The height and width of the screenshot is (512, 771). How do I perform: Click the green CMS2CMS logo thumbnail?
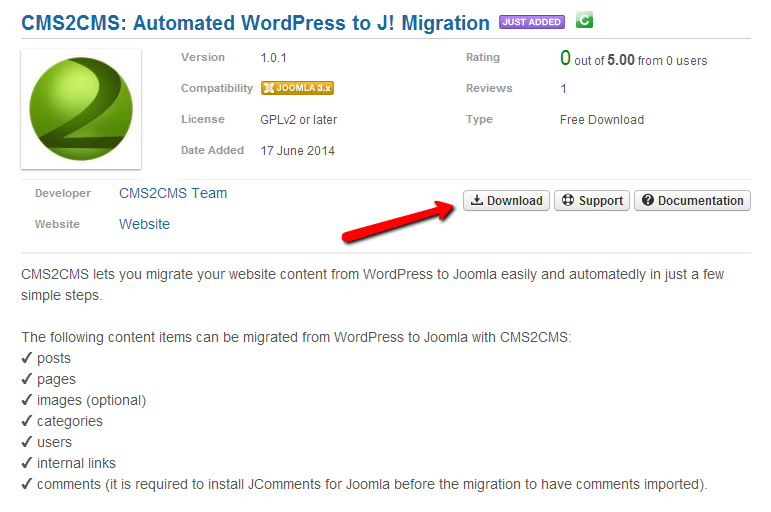(x=81, y=109)
